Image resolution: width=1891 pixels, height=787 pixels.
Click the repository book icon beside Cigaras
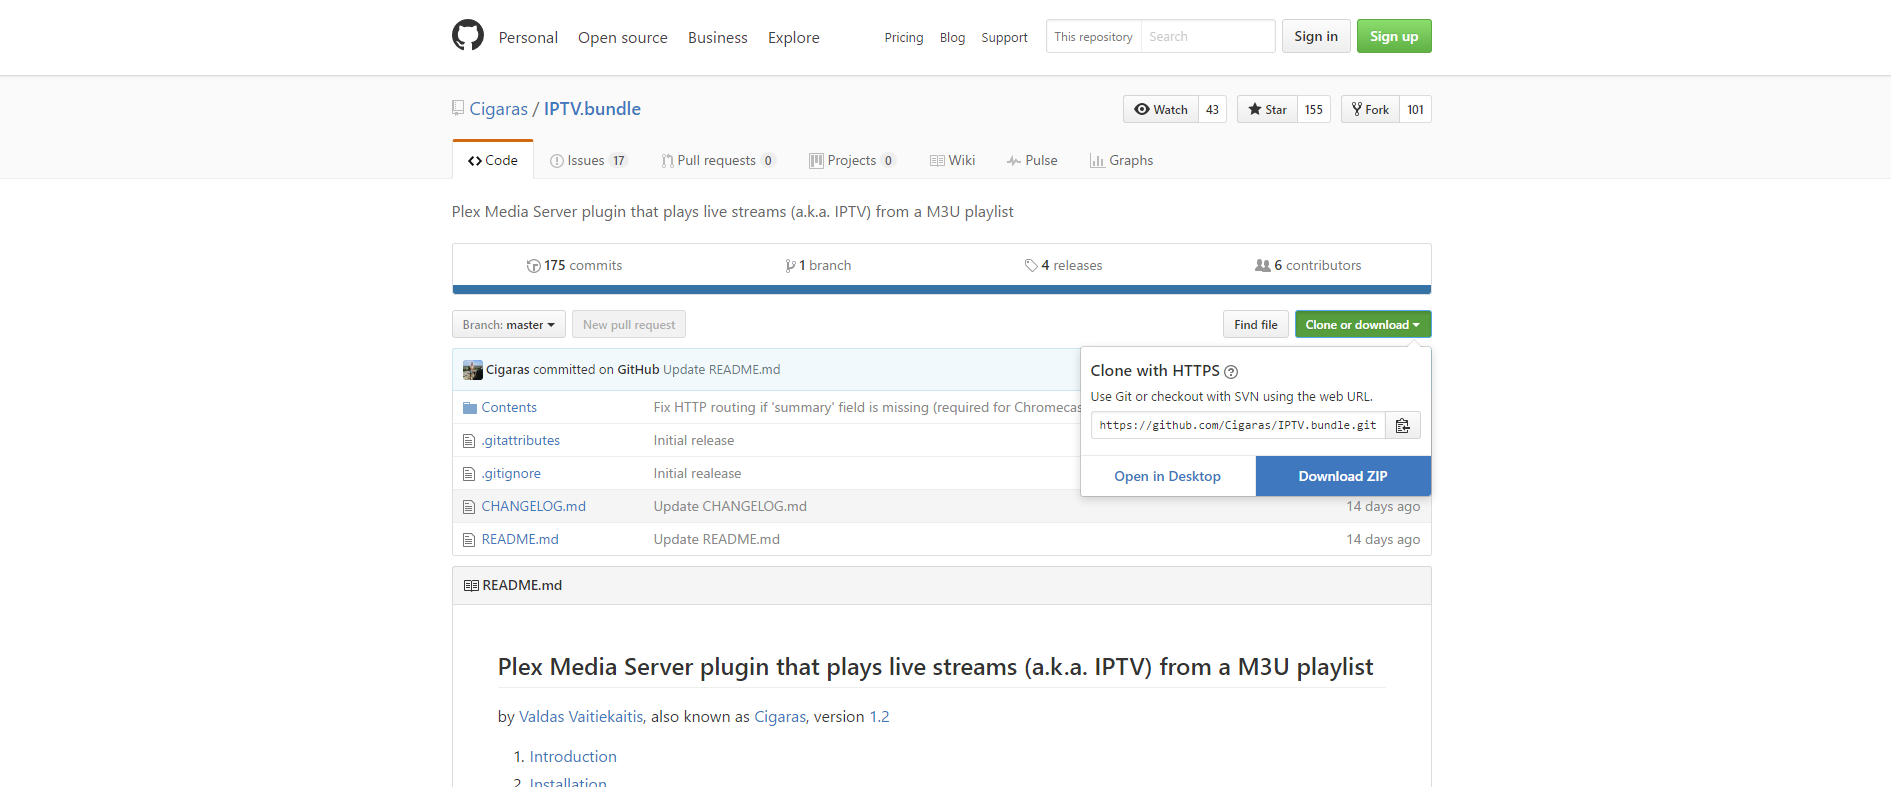click(458, 108)
